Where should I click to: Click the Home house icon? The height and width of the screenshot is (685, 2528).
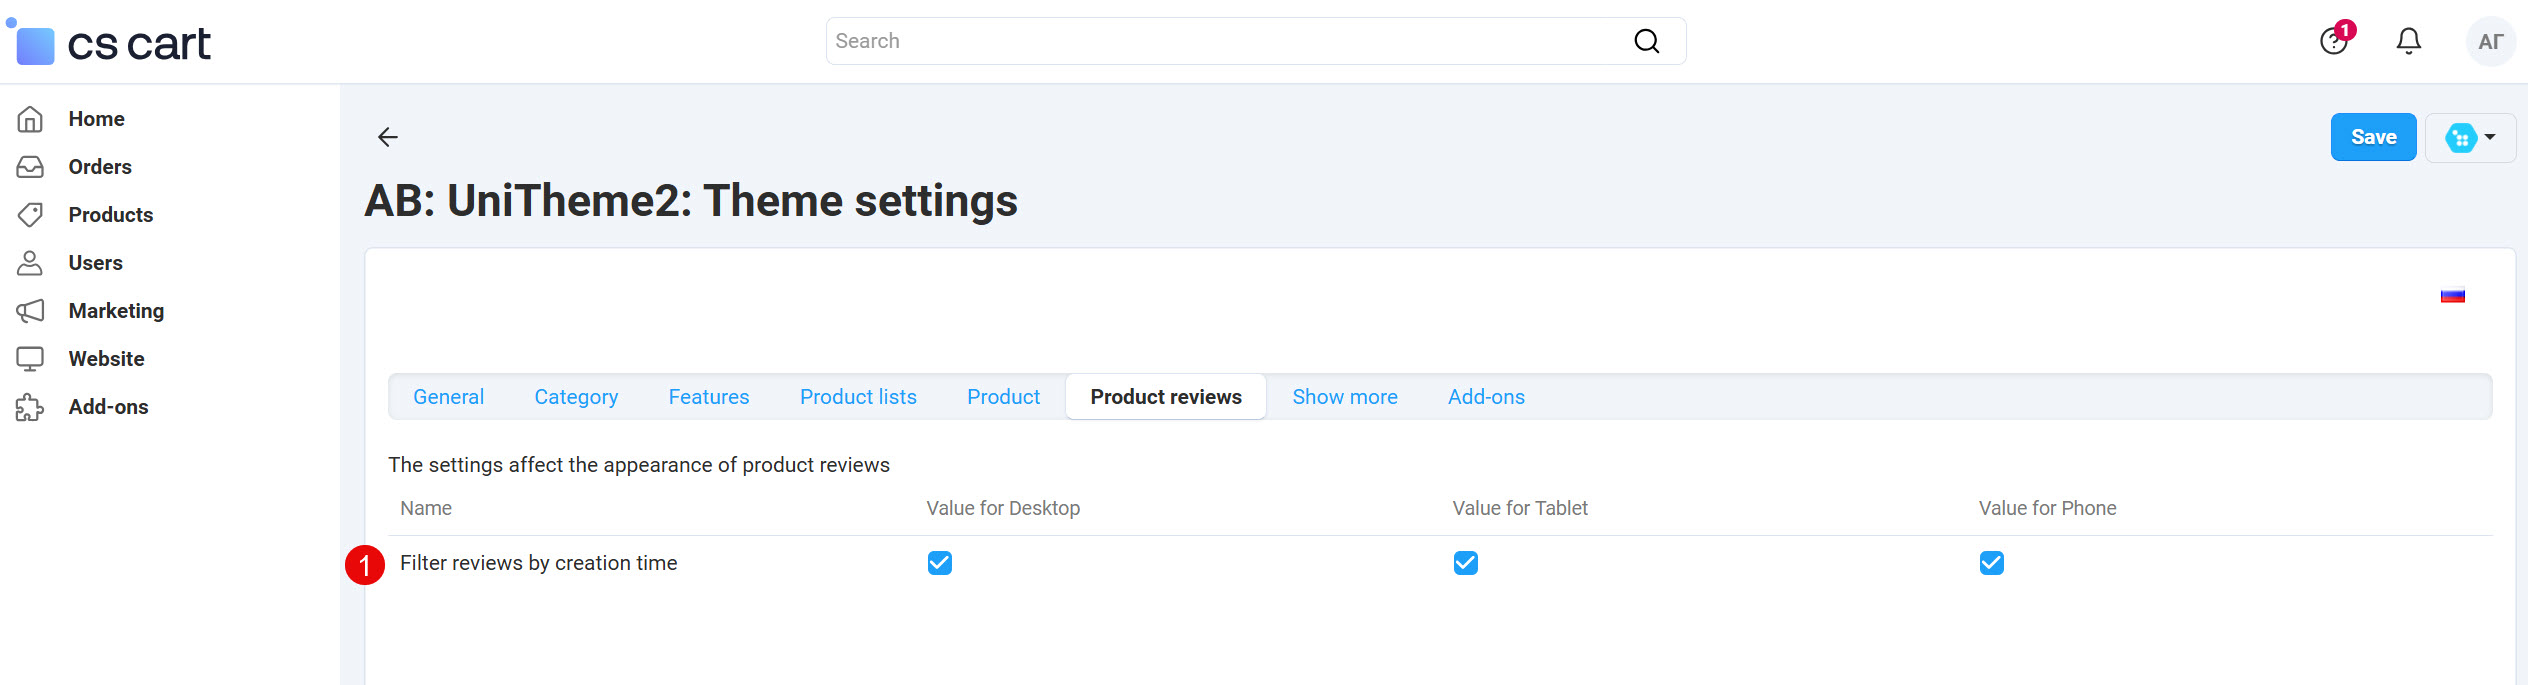[30, 119]
